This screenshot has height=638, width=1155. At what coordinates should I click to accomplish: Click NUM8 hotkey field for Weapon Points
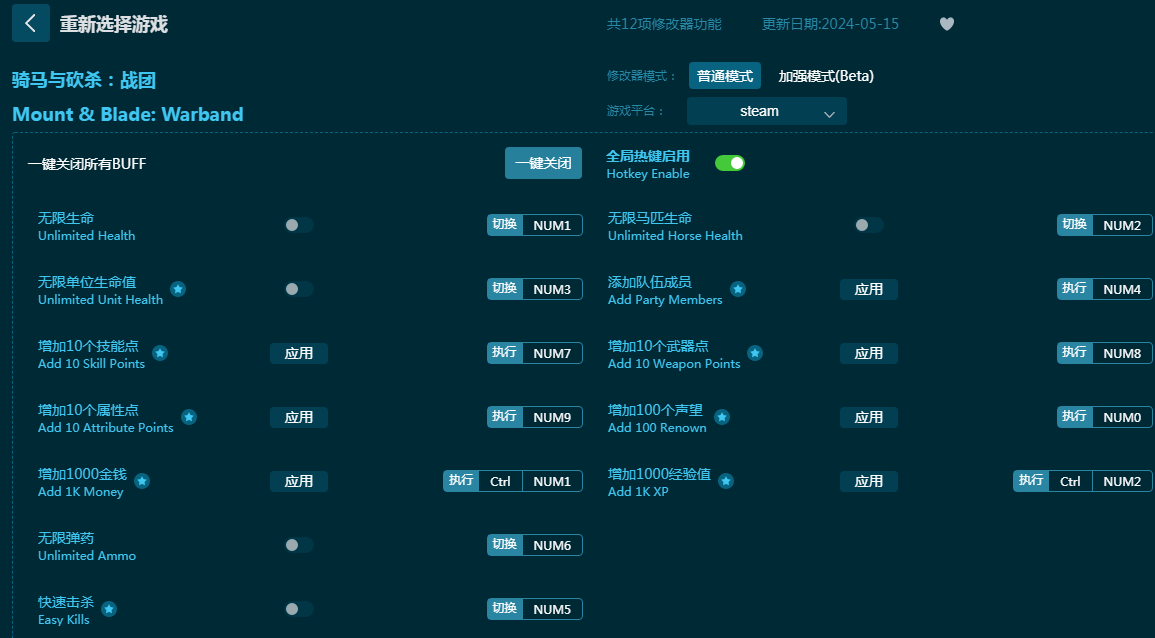(x=1123, y=354)
